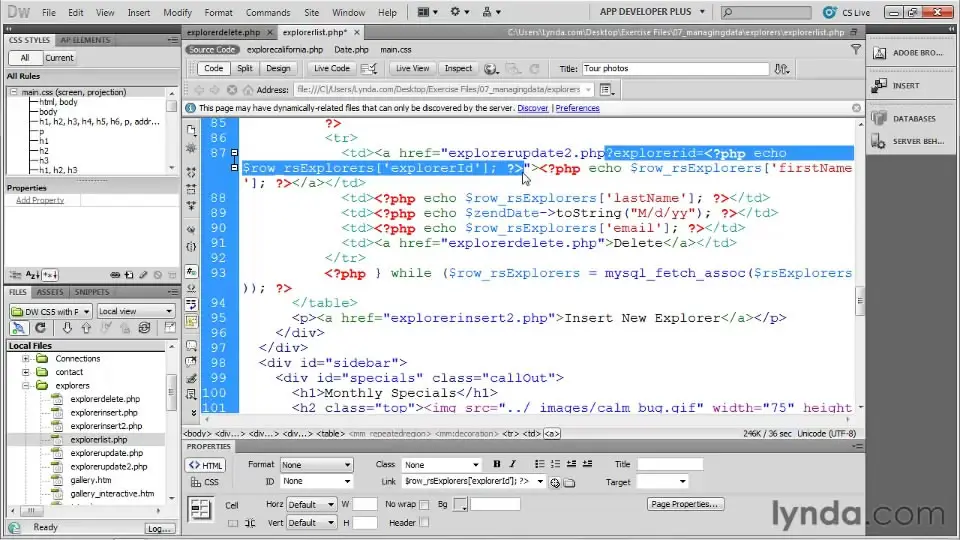The width and height of the screenshot is (960, 540).
Task: Switch to Design view
Action: pyautogui.click(x=278, y=69)
